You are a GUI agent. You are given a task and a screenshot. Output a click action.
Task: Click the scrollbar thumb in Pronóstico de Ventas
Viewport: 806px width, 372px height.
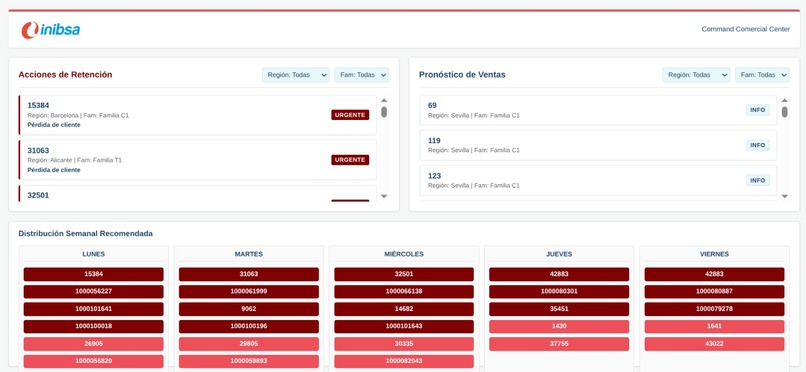pyautogui.click(x=784, y=112)
